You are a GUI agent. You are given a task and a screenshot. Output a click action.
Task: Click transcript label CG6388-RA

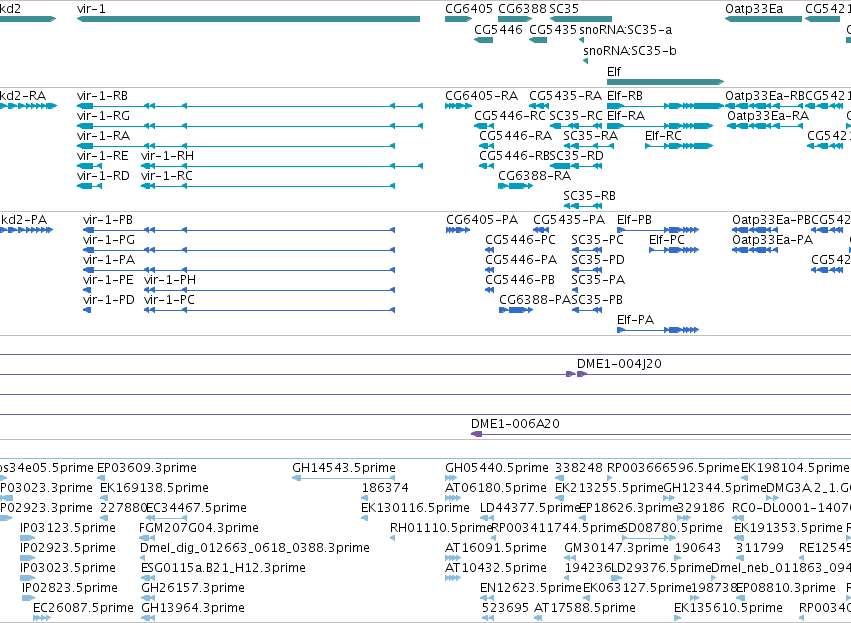click(535, 176)
